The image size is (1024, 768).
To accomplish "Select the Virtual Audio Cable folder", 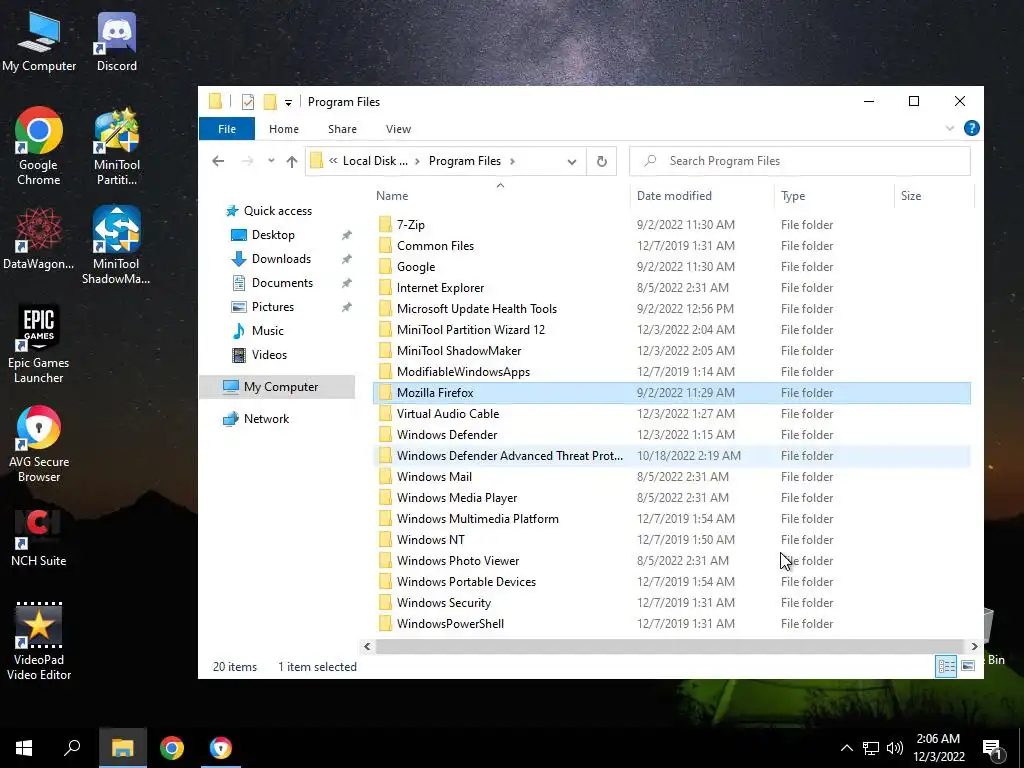I will coord(672,413).
